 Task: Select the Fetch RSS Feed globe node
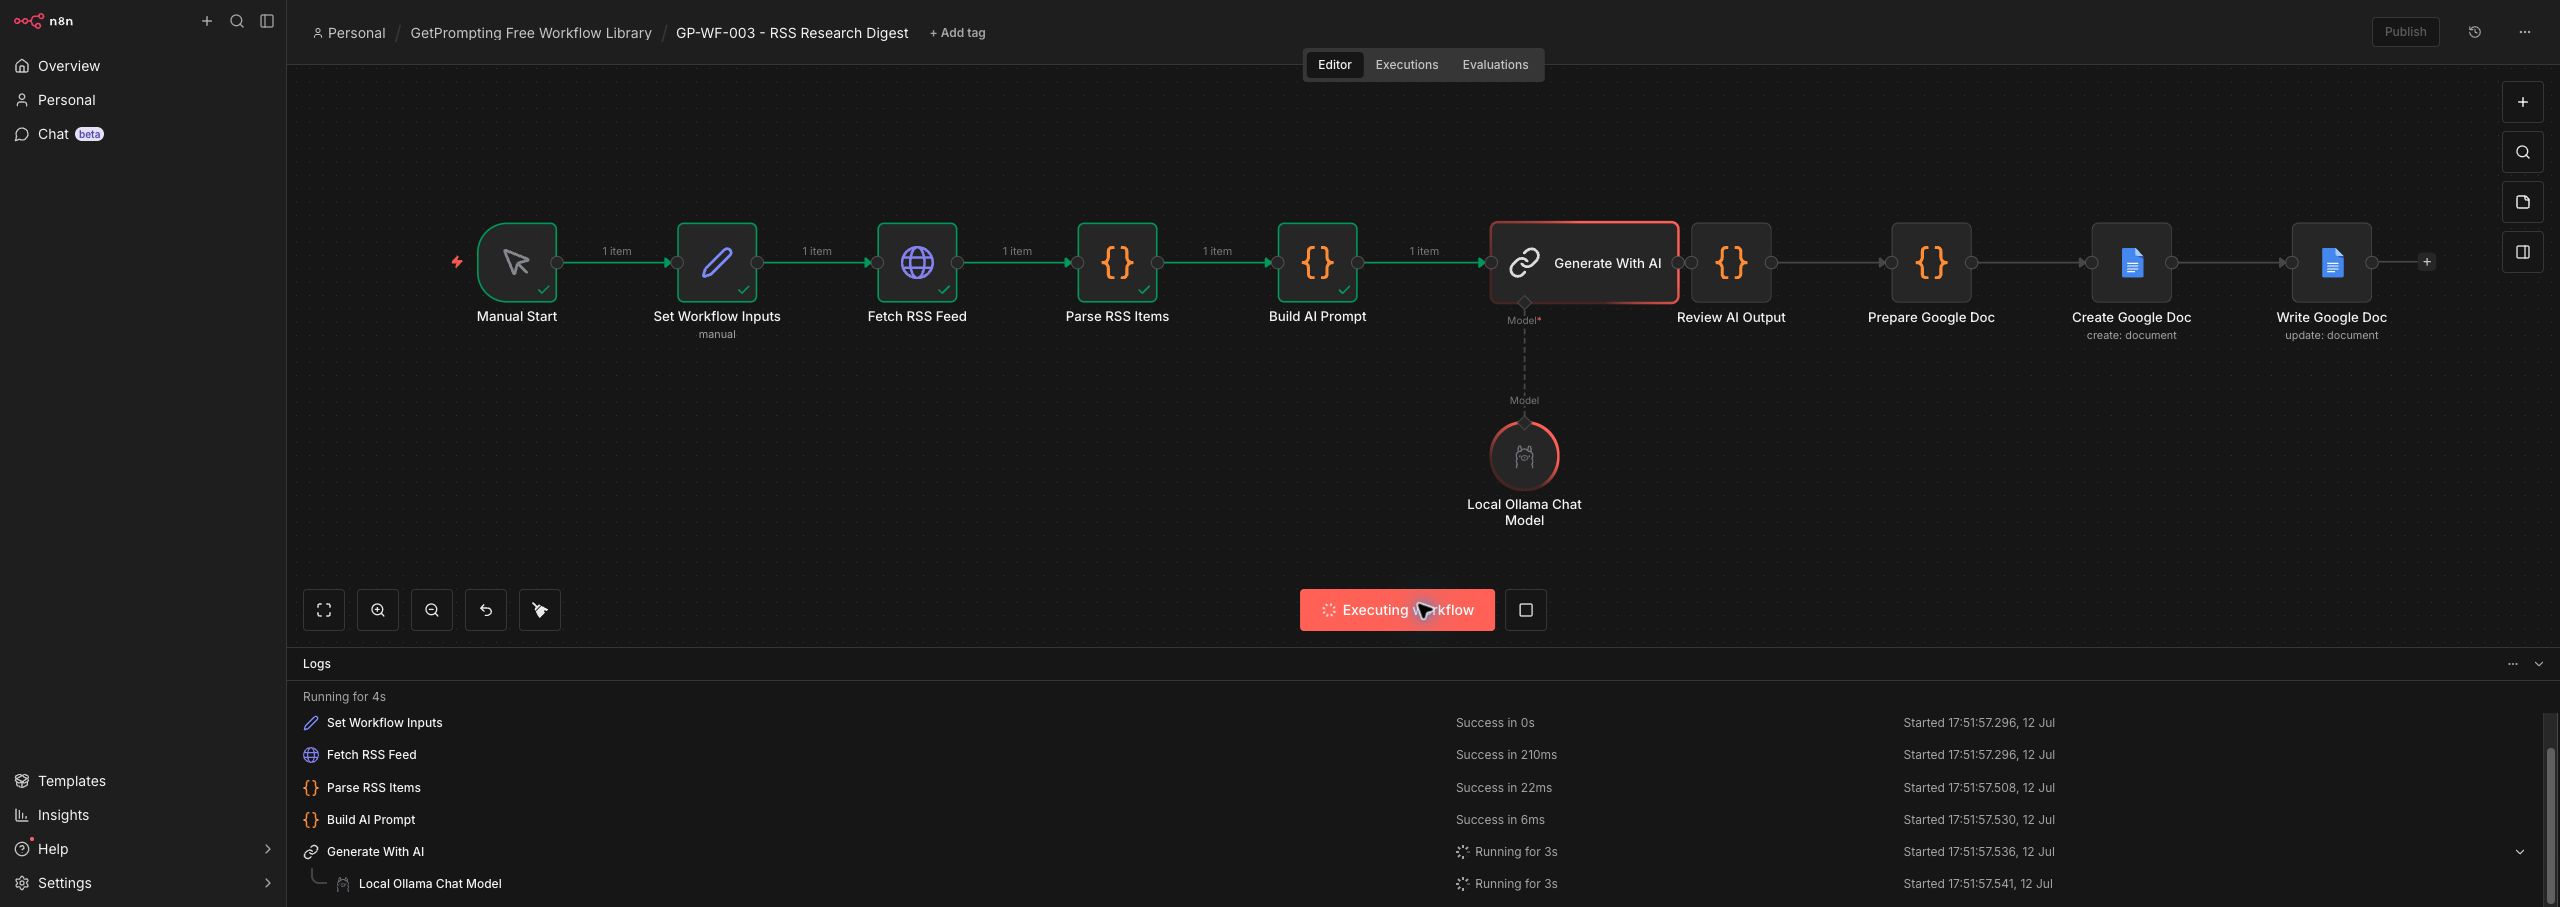coord(917,262)
